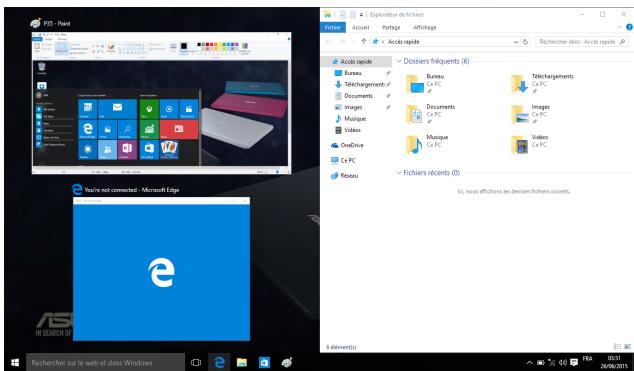Click the taskbar search box
Screen dimensions: 634x371
click(106, 363)
